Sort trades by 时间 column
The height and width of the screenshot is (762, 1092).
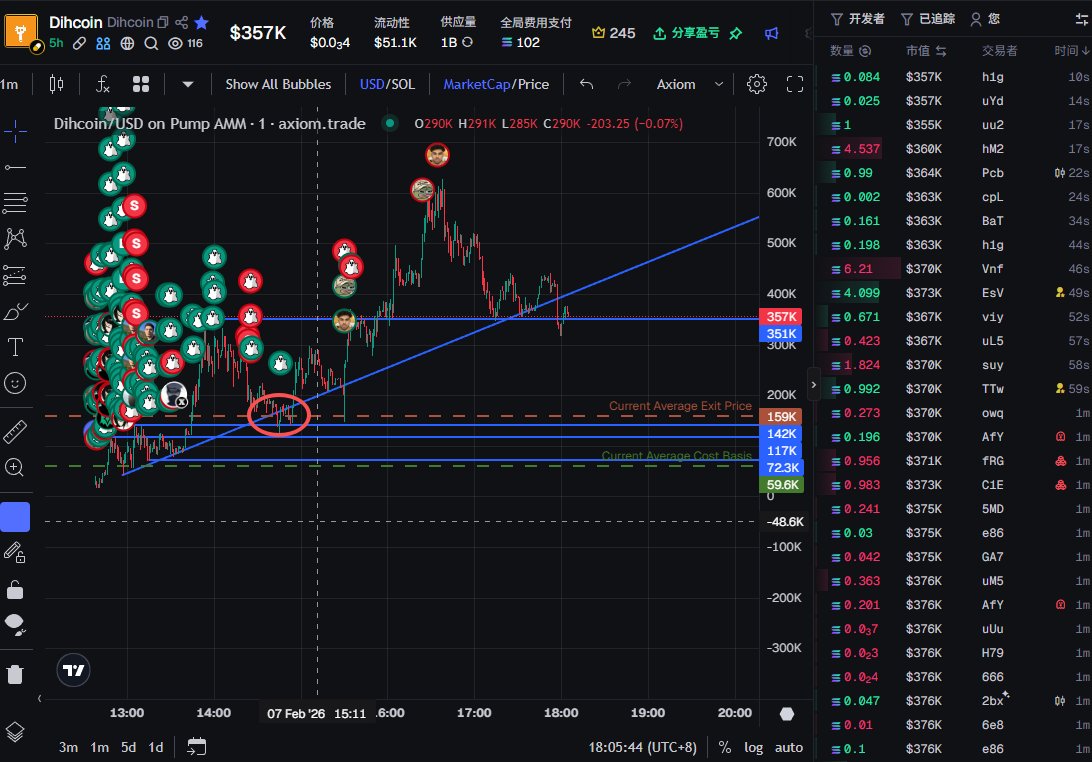(1071, 51)
